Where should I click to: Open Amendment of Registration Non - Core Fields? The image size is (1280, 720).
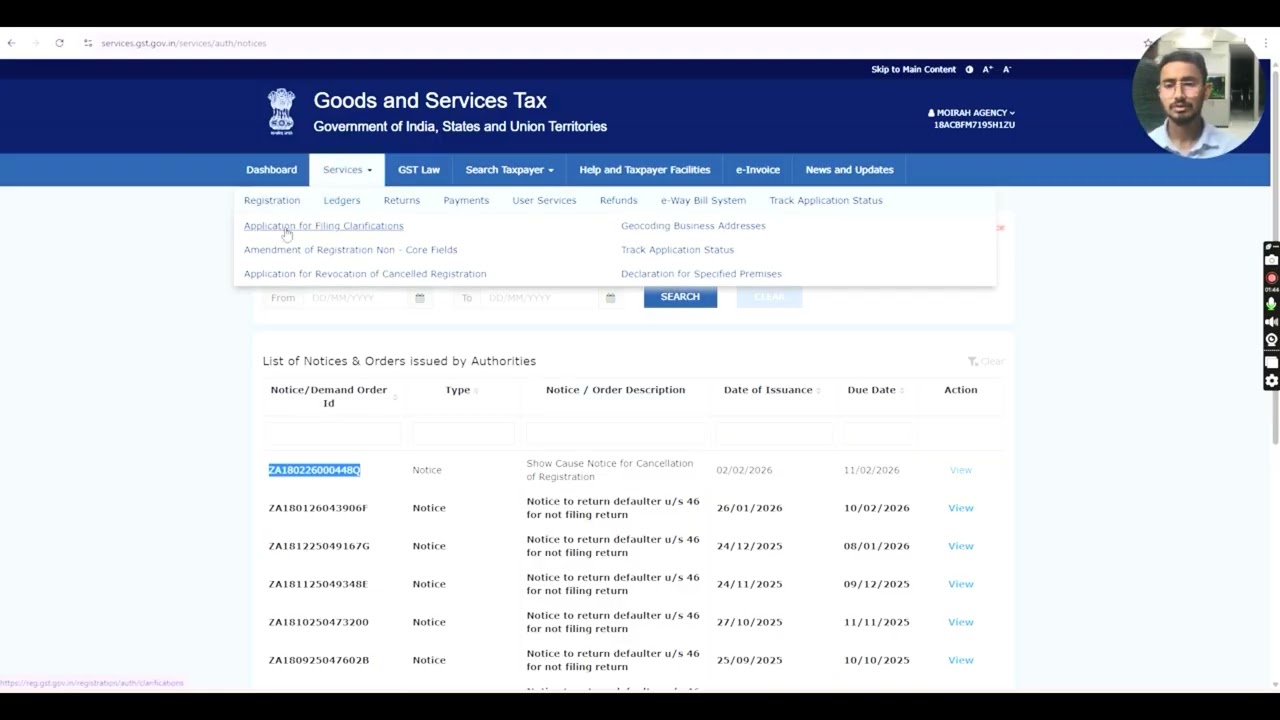coord(351,250)
